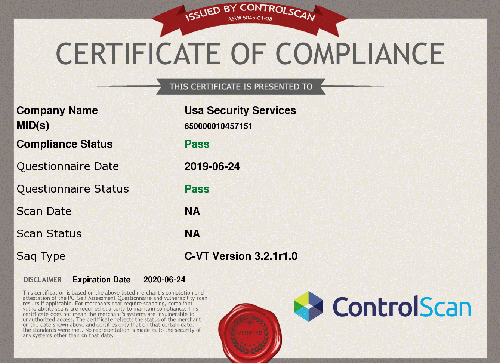Image resolution: width=500 pixels, height=363 pixels.
Task: Click the Scan Status NA value
Action: tap(192, 234)
